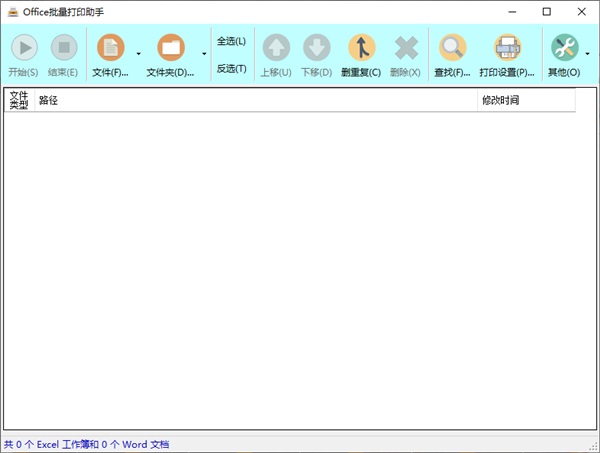
Task: Sort by the 路径 column header
Action: pos(256,100)
